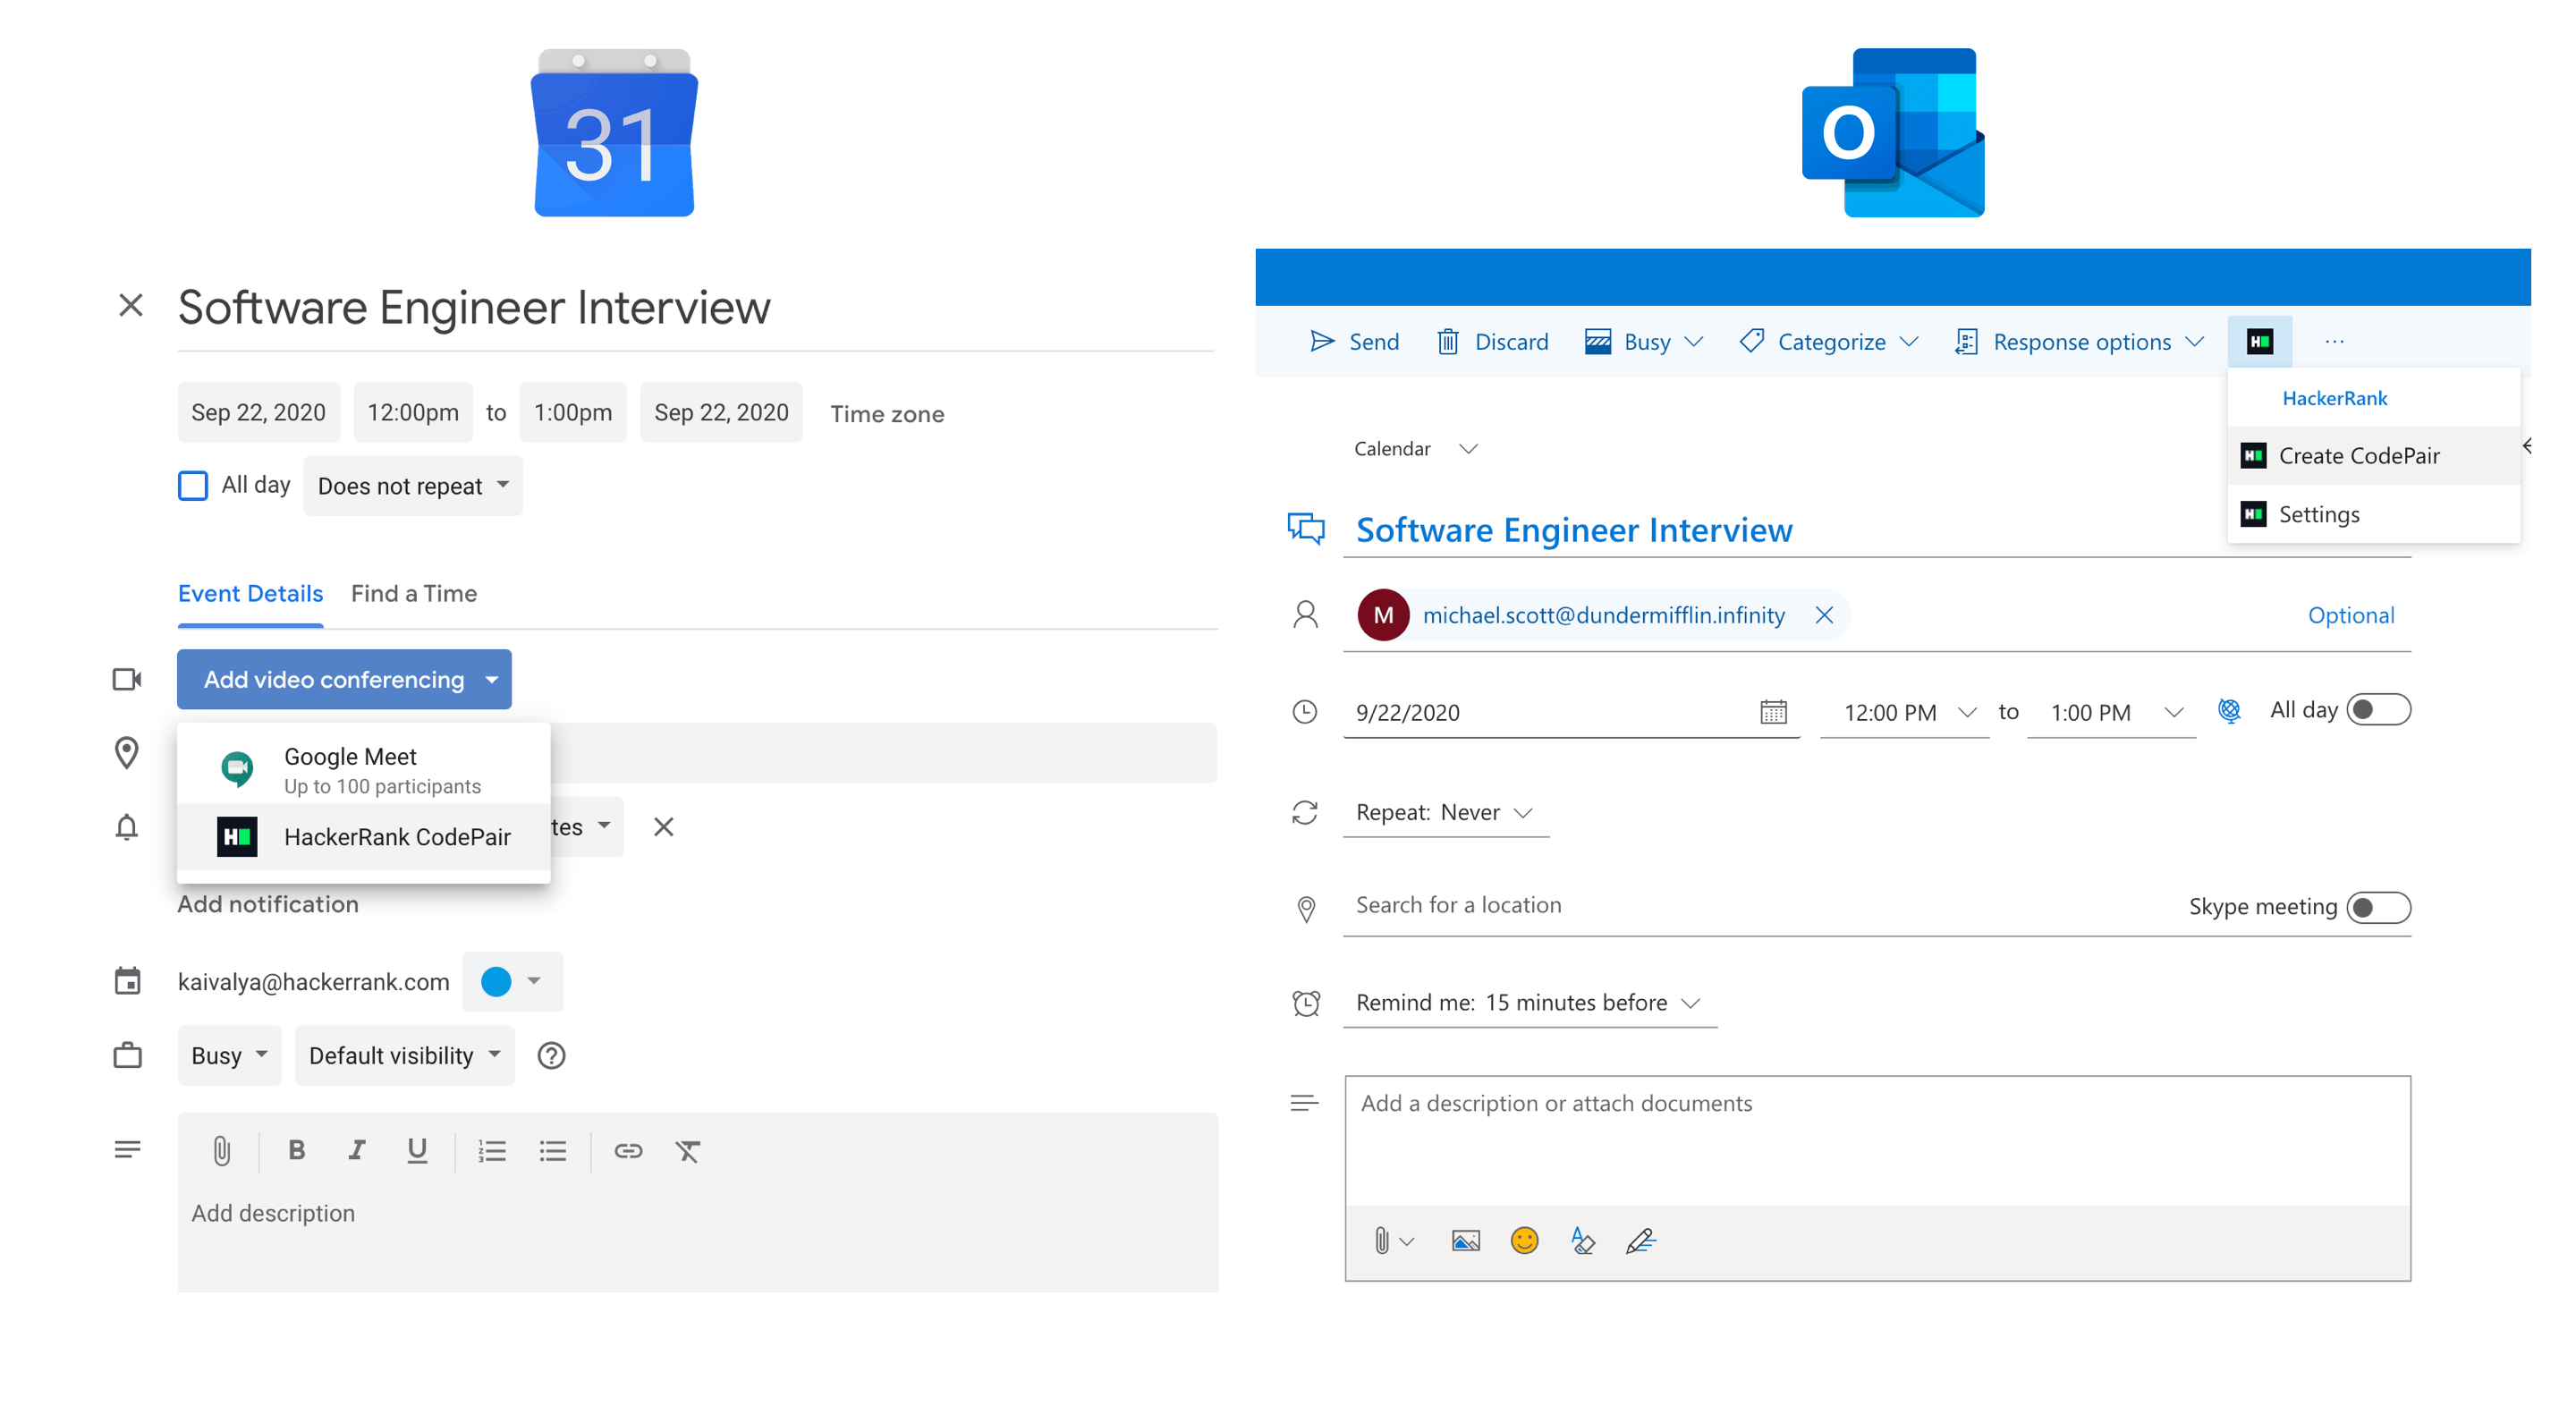
Task: Choose Create CodePair in HackerRank menu
Action: (2373, 455)
